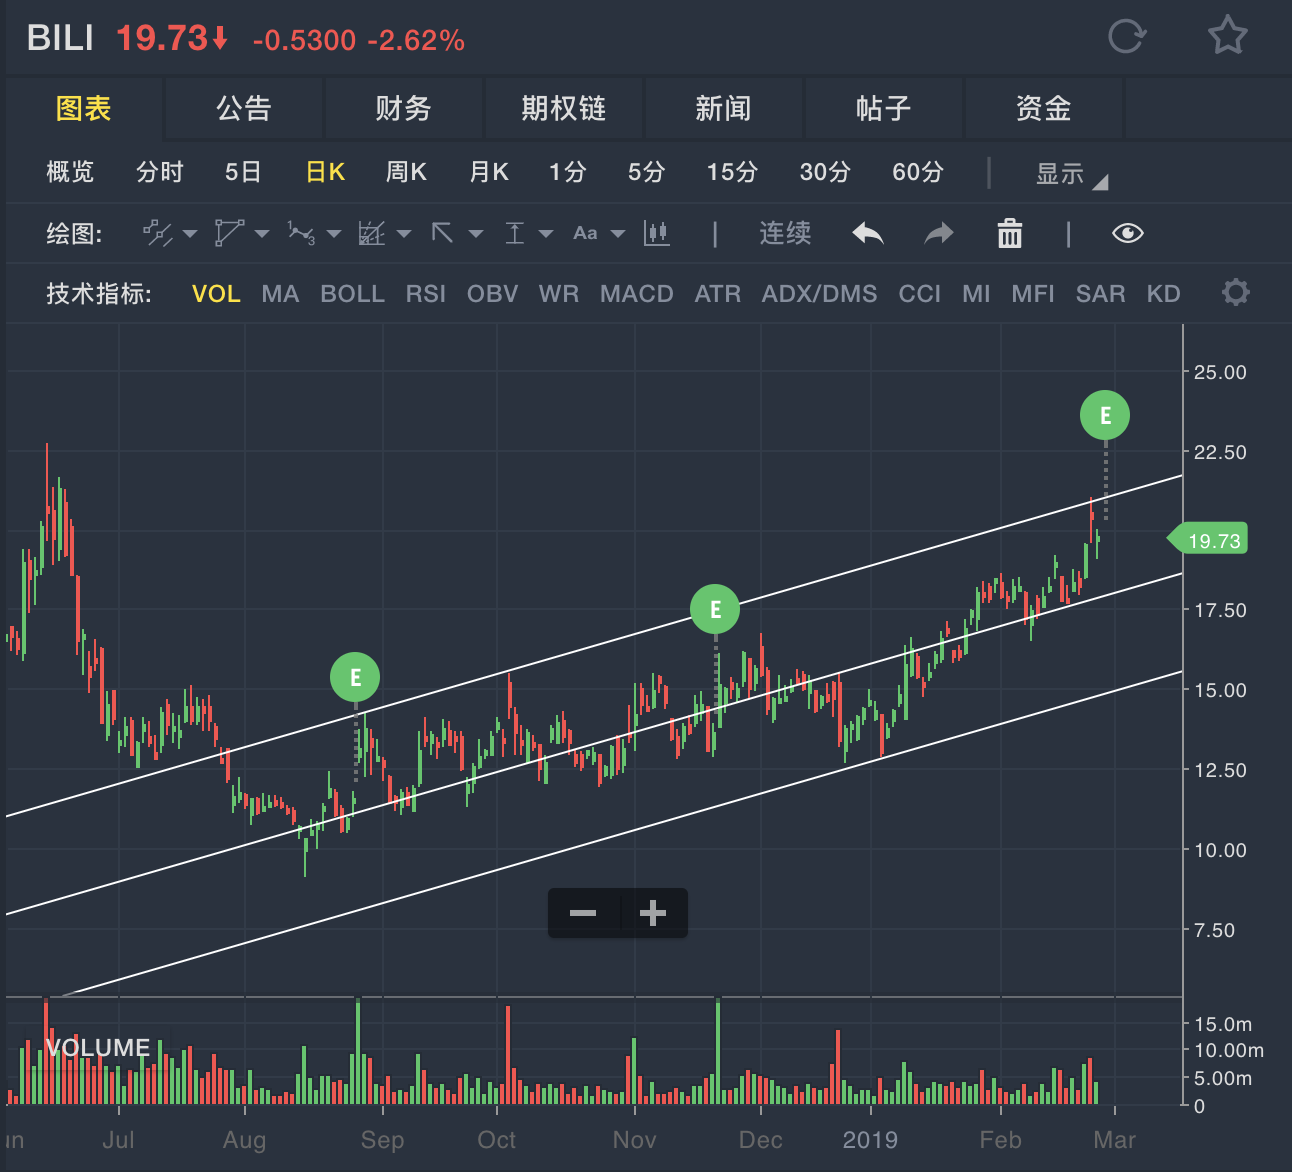Select the 周K weekly interval
Screen dimensions: 1292x1172
coord(406,172)
